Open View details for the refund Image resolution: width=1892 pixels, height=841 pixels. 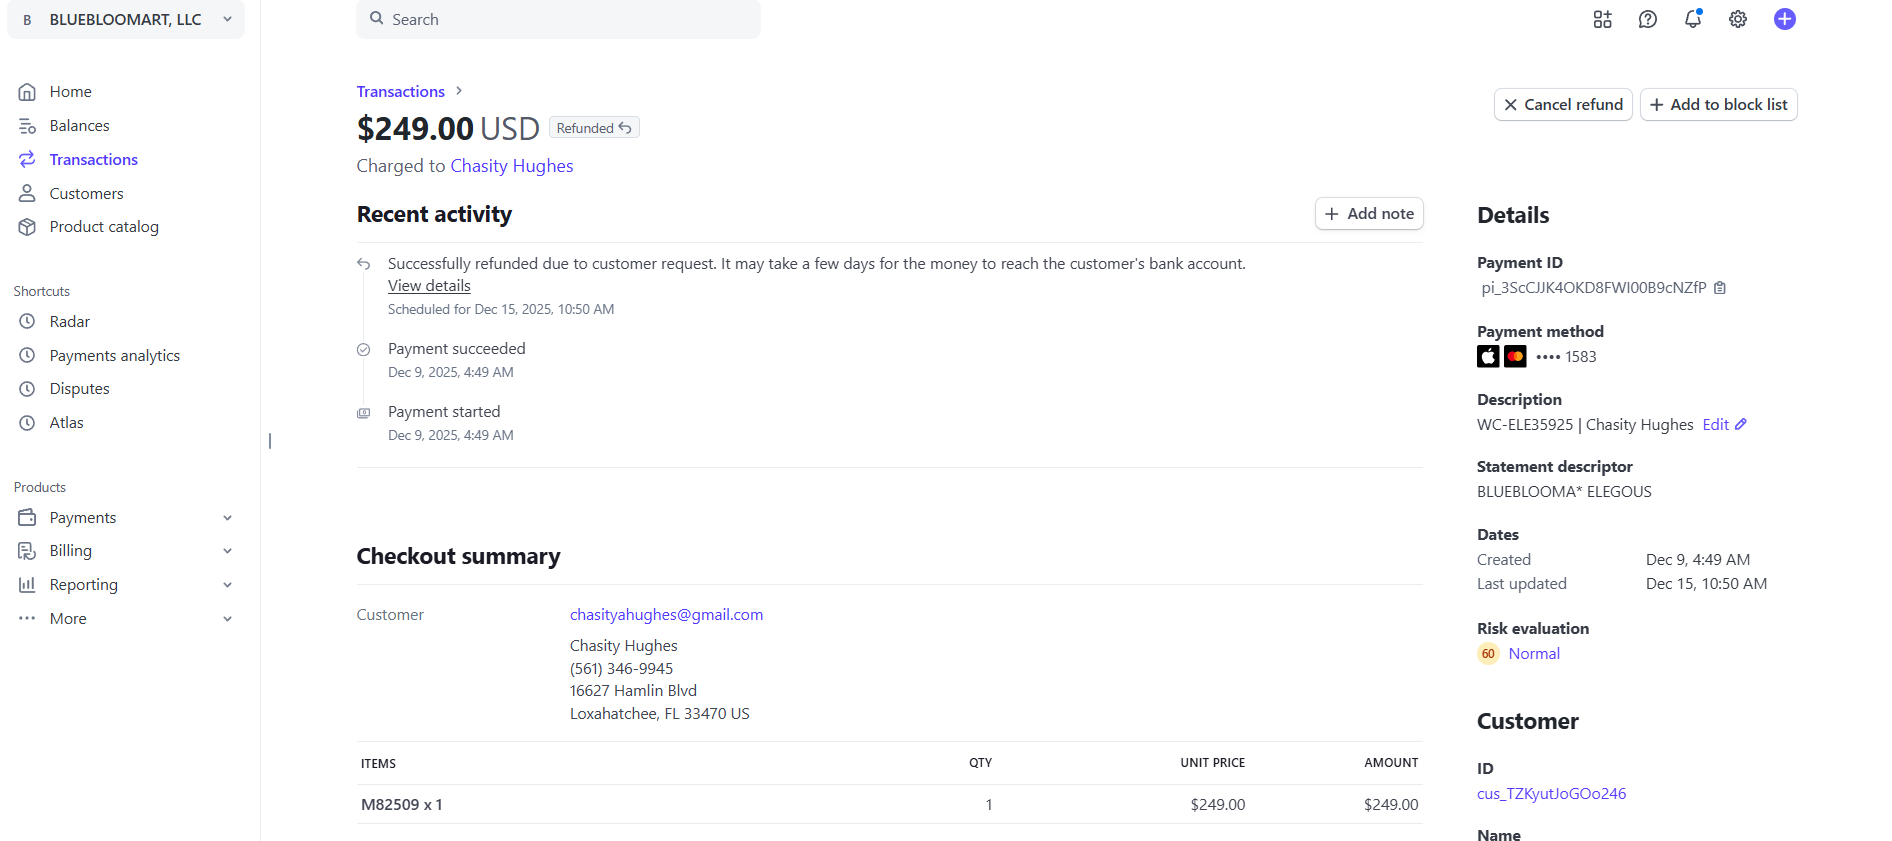pyautogui.click(x=429, y=286)
